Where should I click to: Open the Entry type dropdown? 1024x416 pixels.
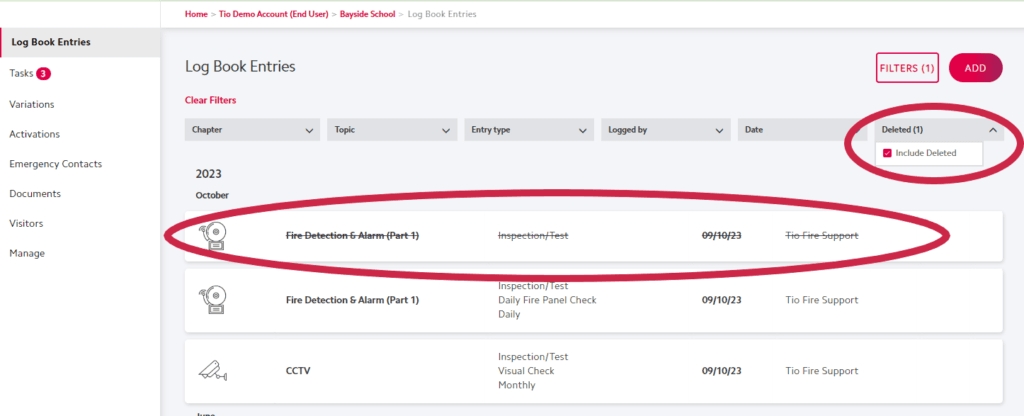click(529, 130)
